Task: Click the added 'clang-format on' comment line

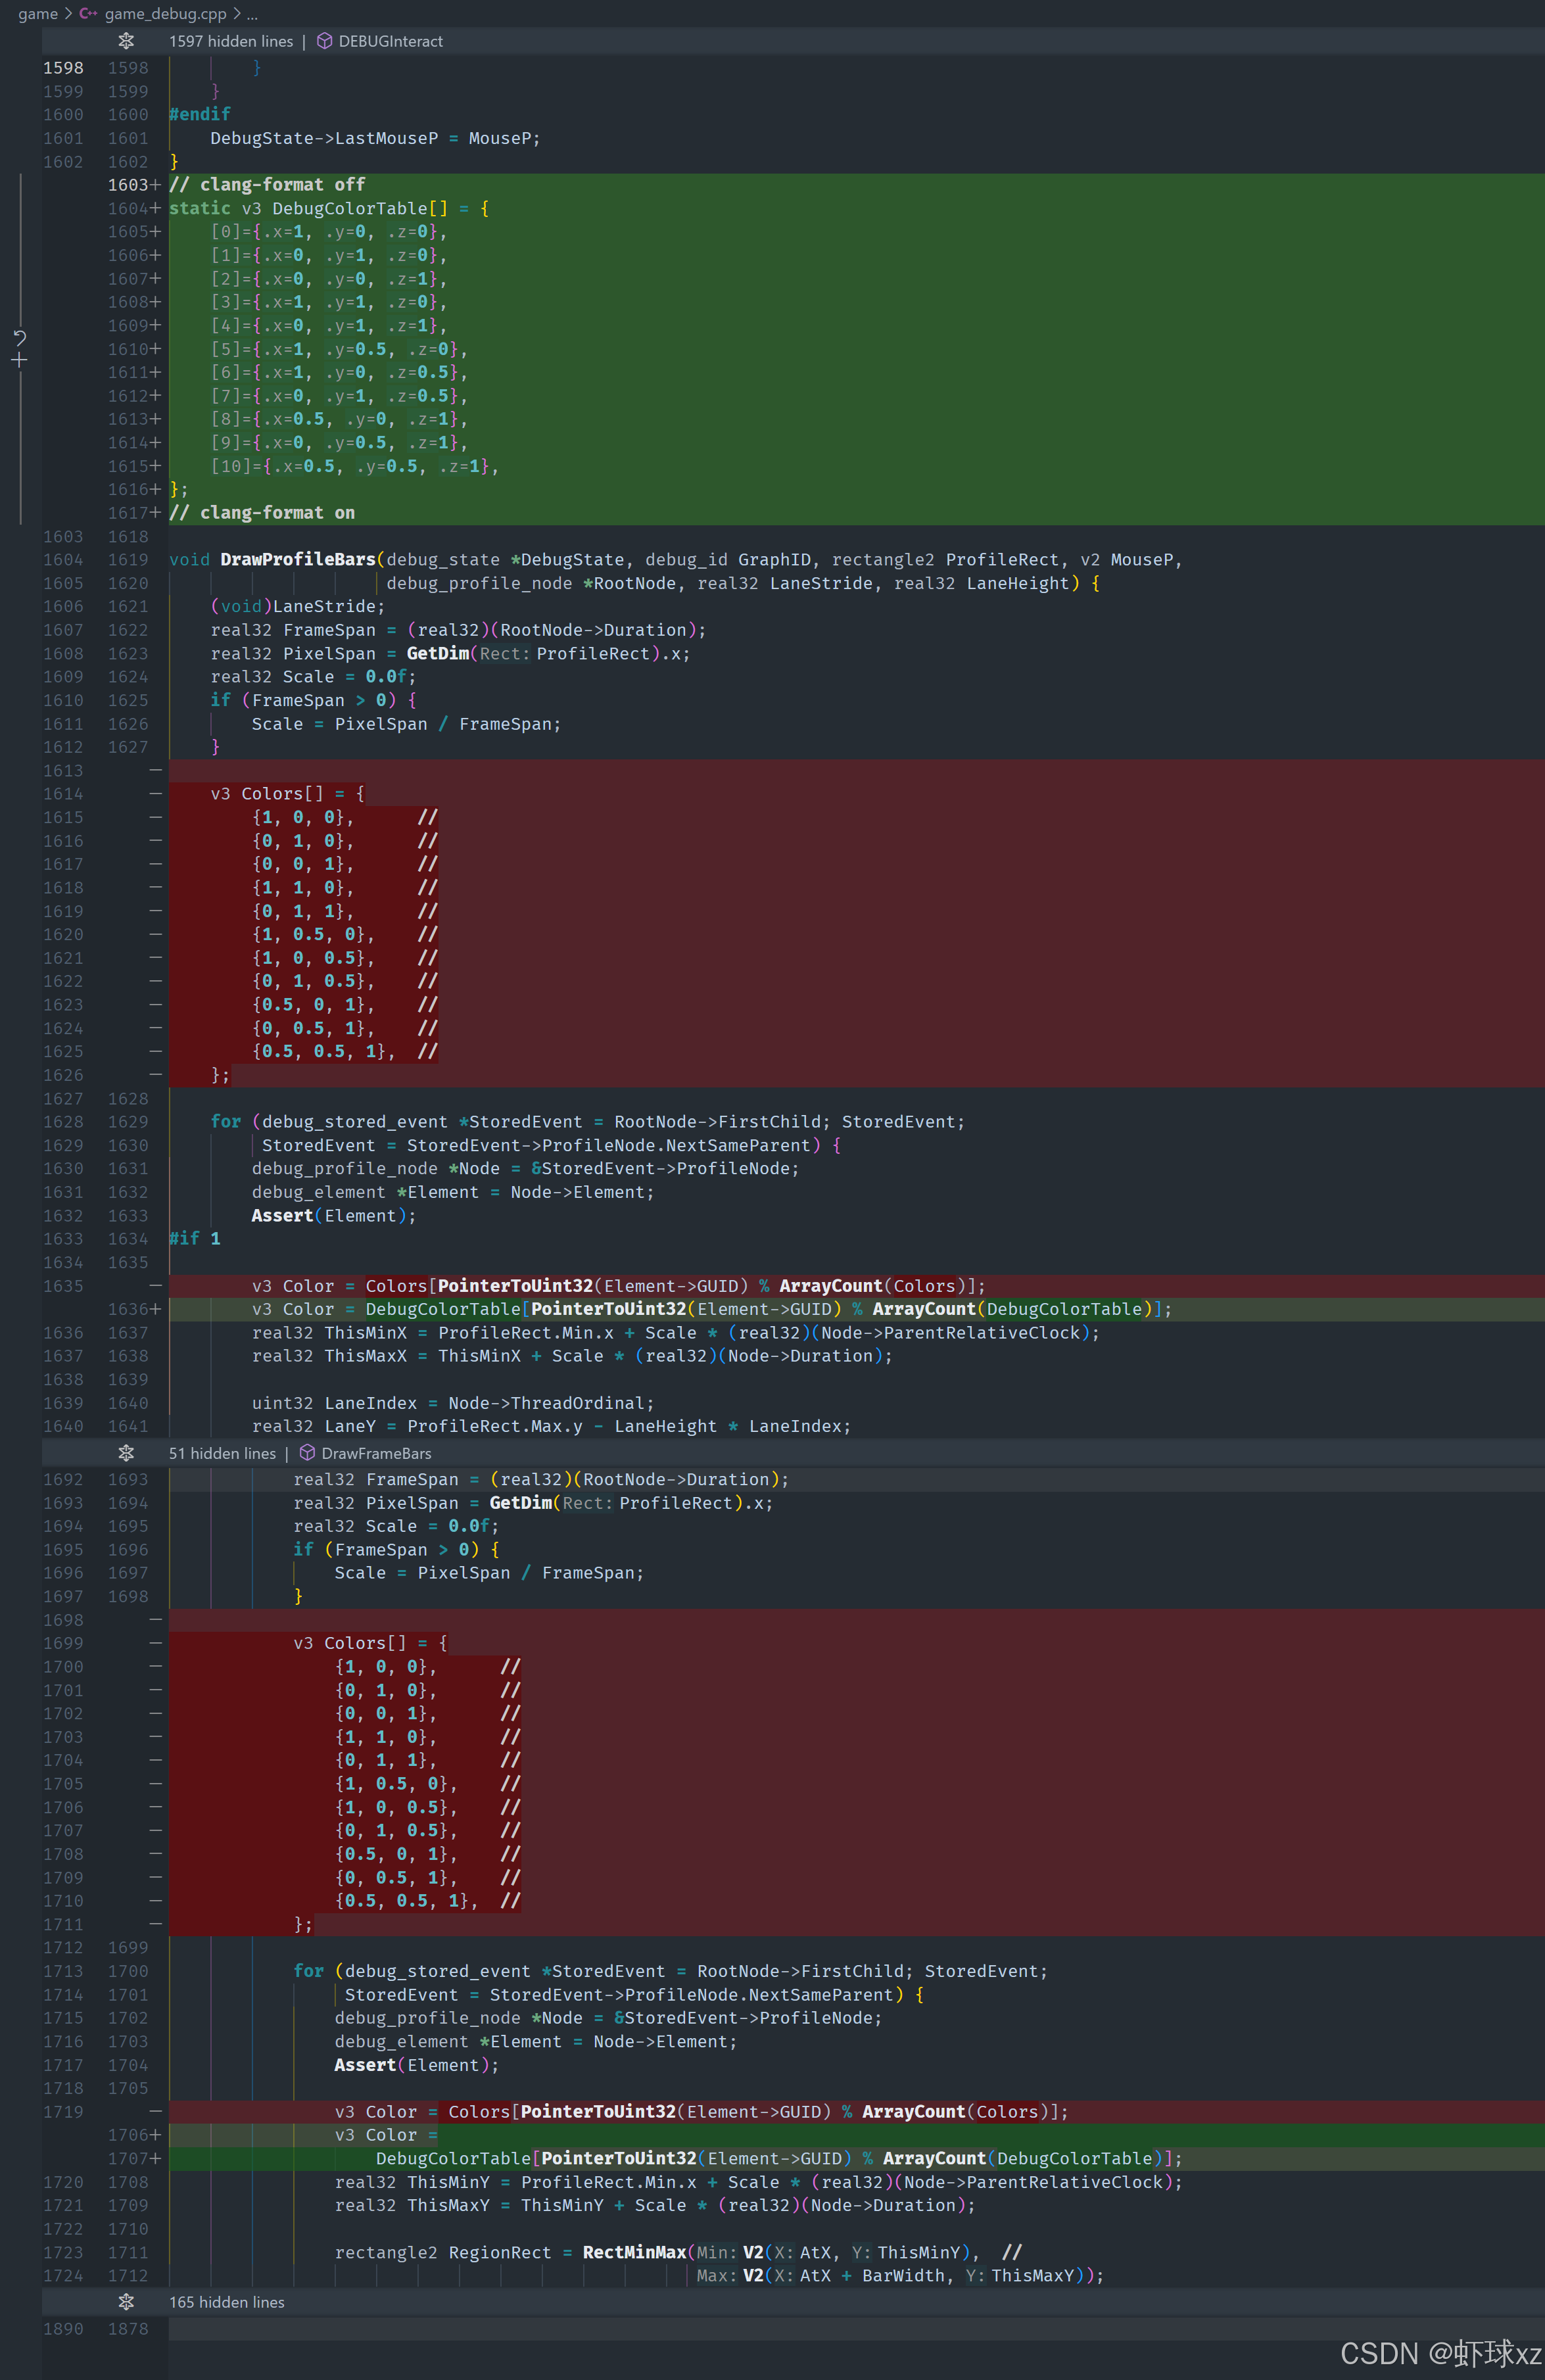Action: point(262,513)
